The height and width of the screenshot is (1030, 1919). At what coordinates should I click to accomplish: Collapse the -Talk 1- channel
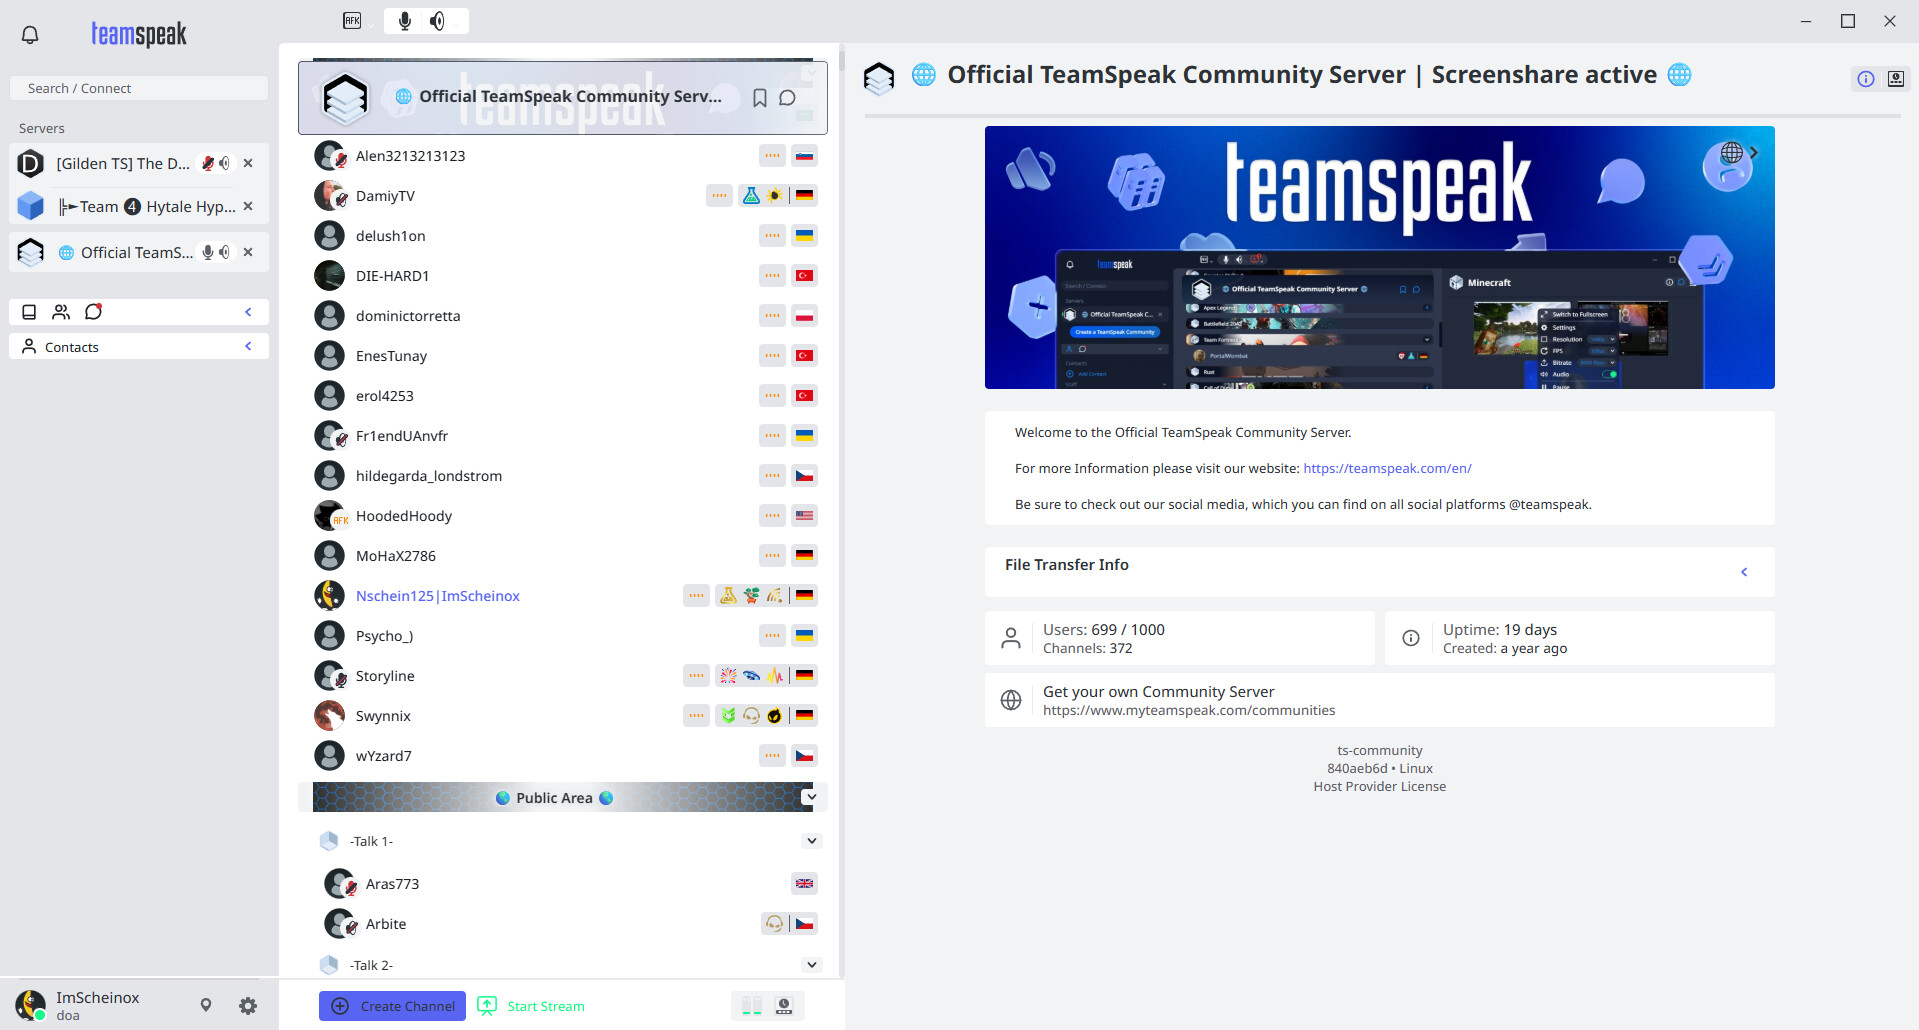pyautogui.click(x=812, y=841)
